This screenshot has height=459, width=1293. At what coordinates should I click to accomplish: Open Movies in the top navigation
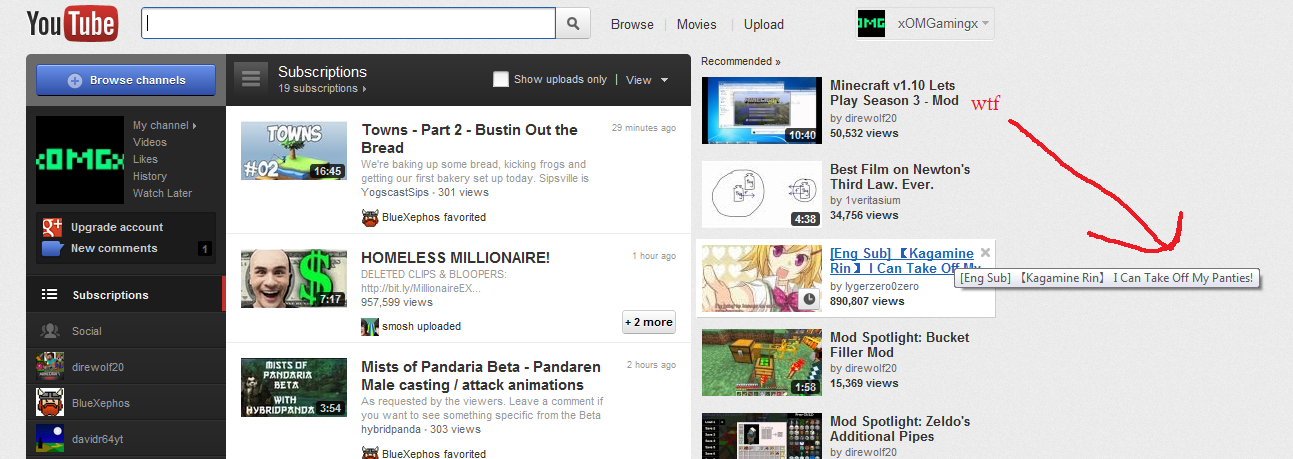(697, 24)
